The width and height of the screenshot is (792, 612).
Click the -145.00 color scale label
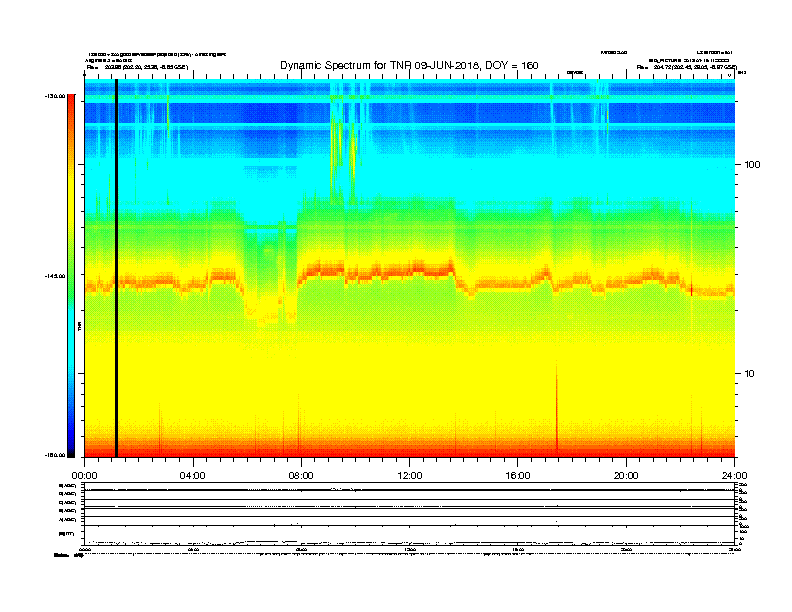(x=55, y=276)
